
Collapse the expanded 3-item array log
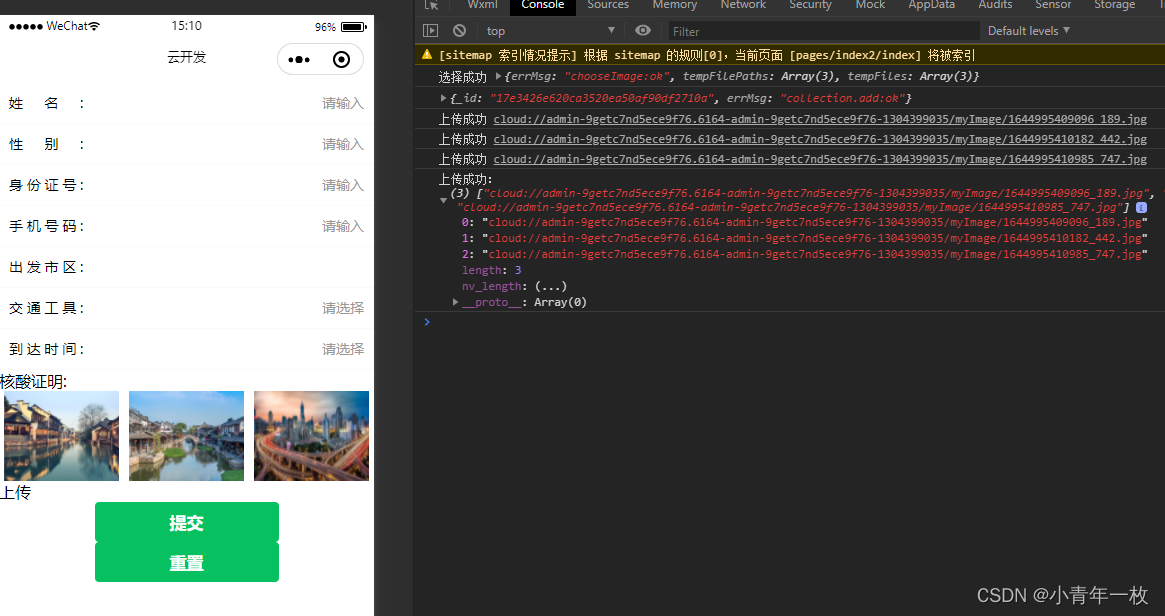tap(444, 200)
